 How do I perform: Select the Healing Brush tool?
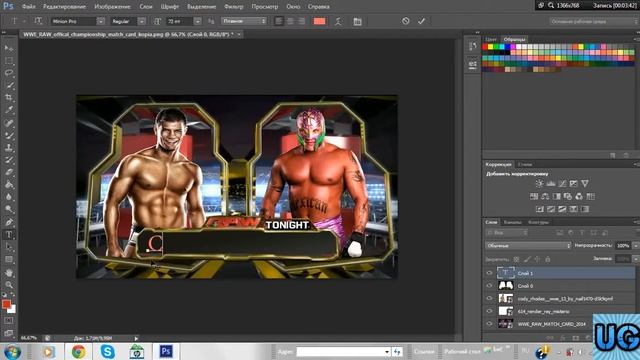click(x=9, y=123)
